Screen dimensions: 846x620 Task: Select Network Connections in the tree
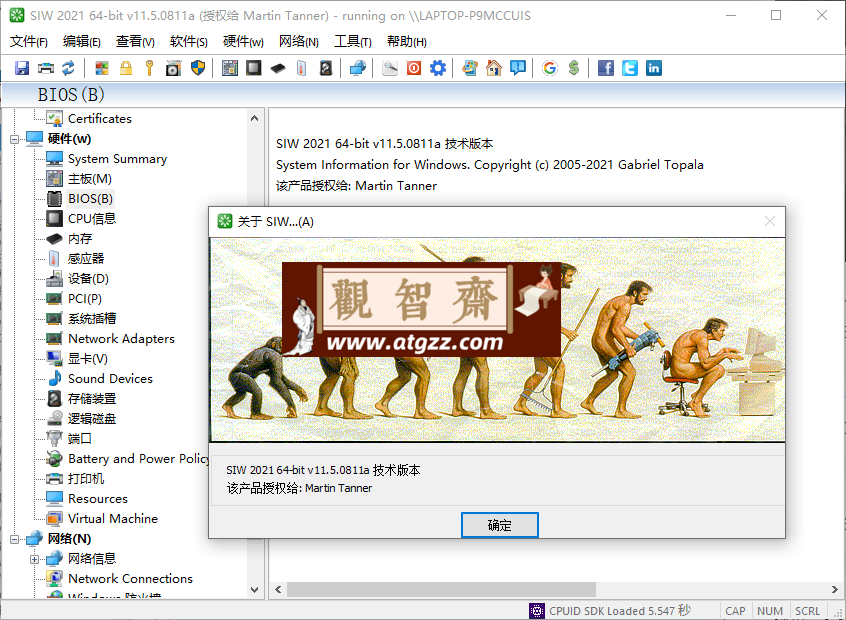[x=130, y=578]
